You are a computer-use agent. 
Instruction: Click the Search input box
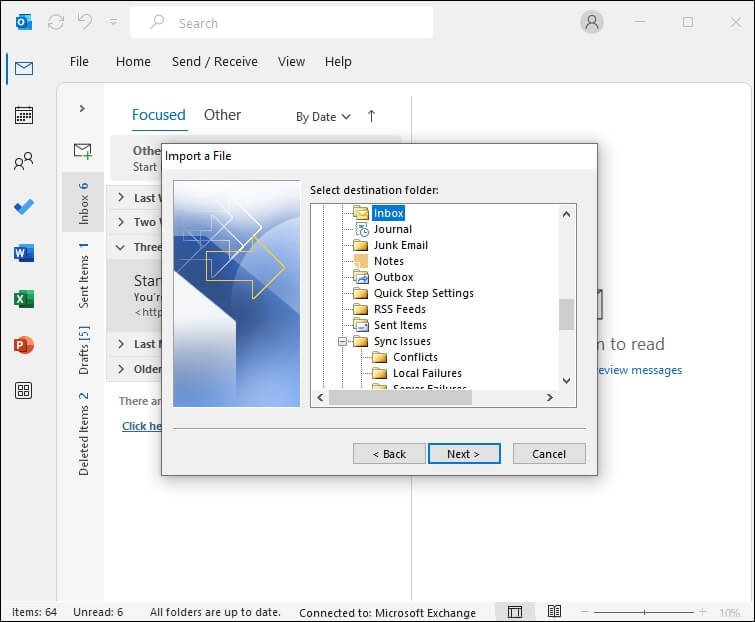pos(282,23)
